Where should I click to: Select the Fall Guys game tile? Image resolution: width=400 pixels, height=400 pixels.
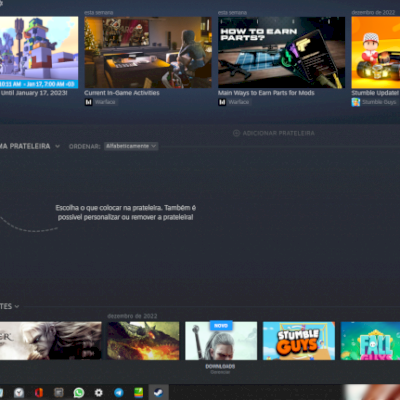370,341
